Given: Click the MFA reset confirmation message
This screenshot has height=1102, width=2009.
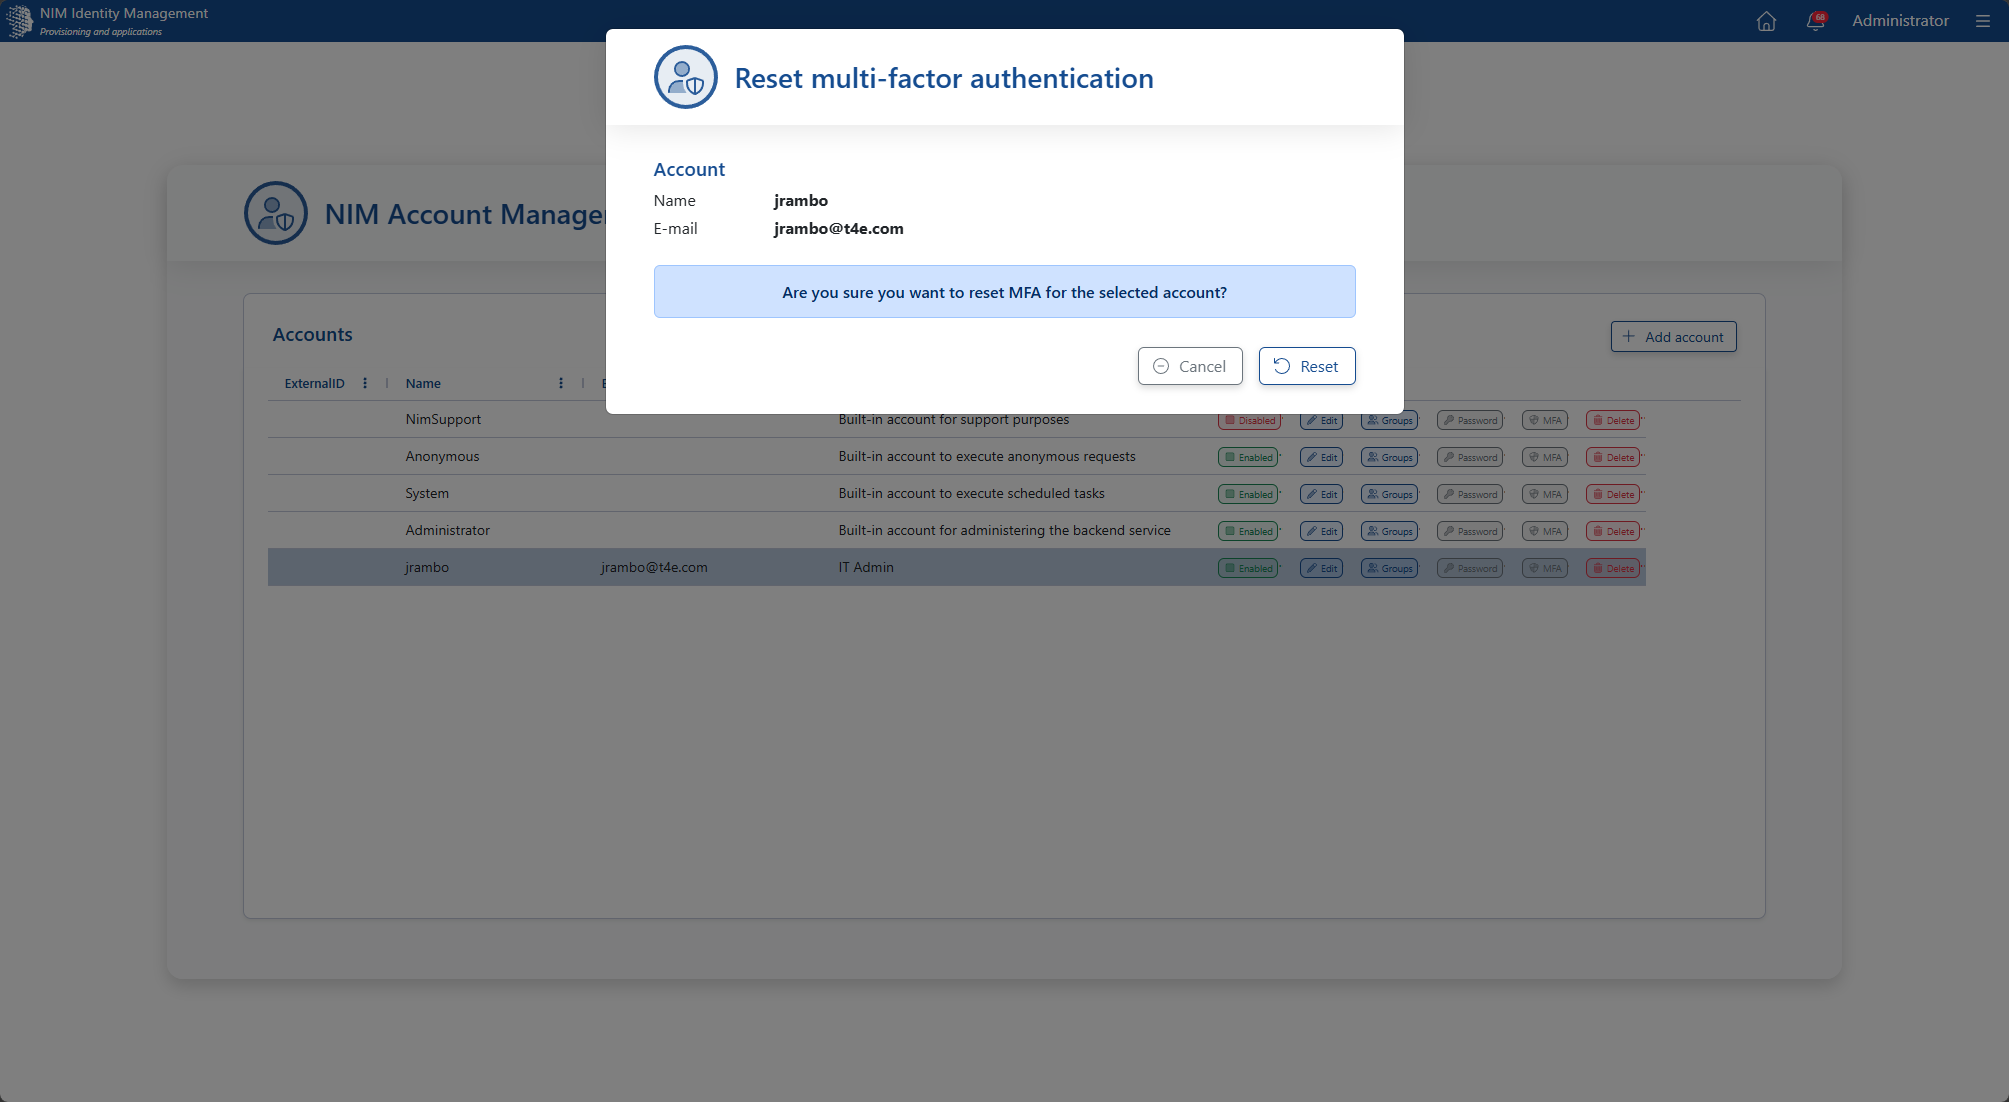Looking at the screenshot, I should coord(1004,292).
